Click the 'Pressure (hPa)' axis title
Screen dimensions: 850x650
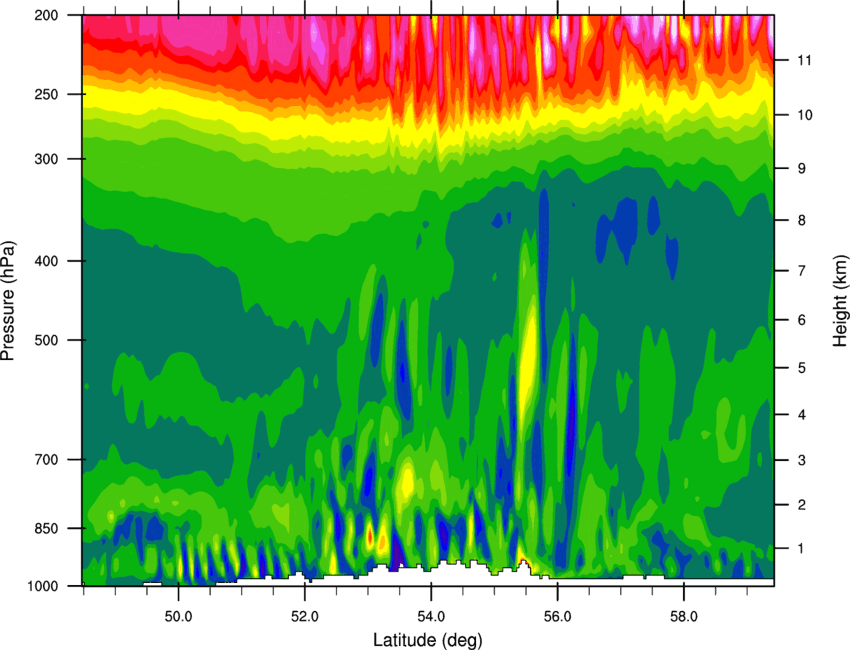tap(8, 300)
